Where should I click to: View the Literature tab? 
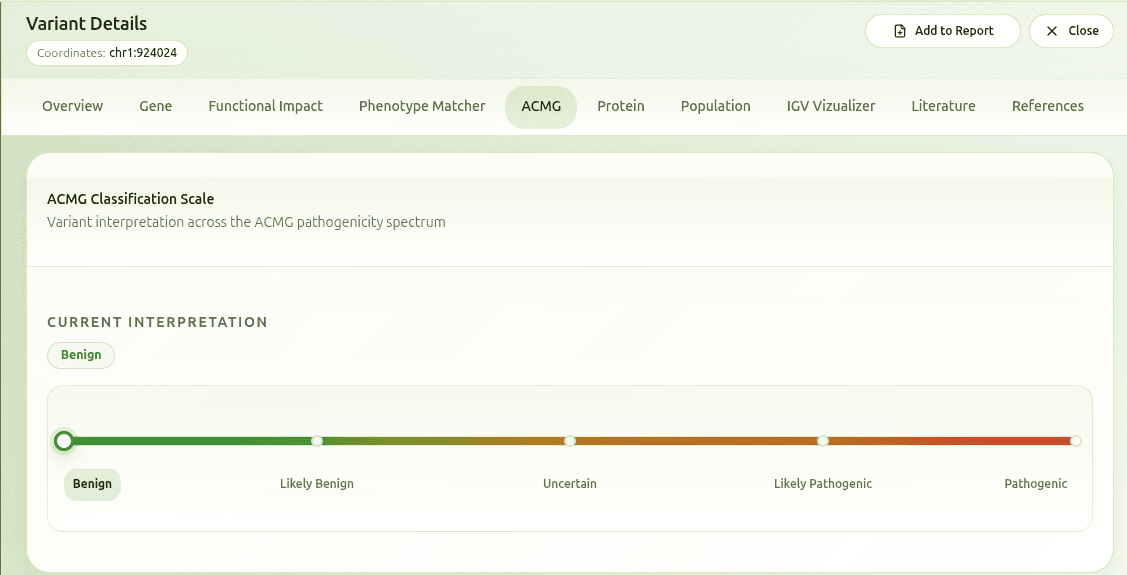[943, 106]
